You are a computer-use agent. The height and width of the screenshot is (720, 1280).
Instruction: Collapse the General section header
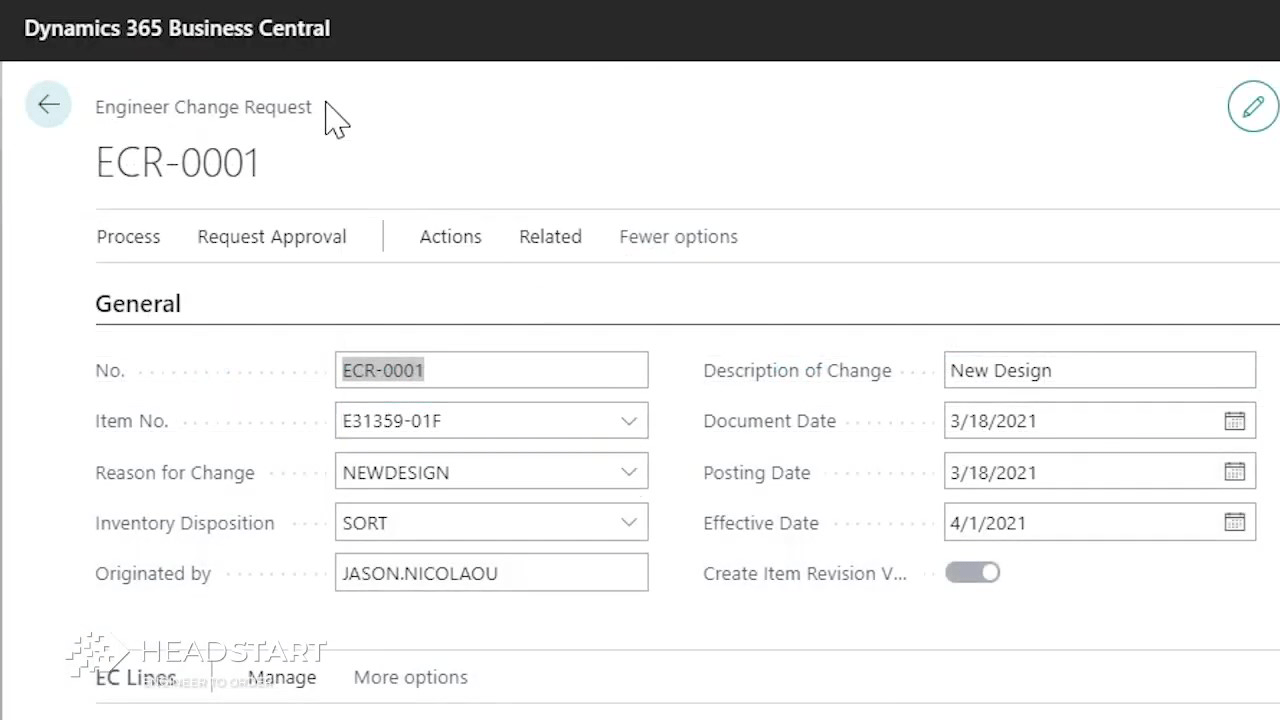[x=138, y=304]
